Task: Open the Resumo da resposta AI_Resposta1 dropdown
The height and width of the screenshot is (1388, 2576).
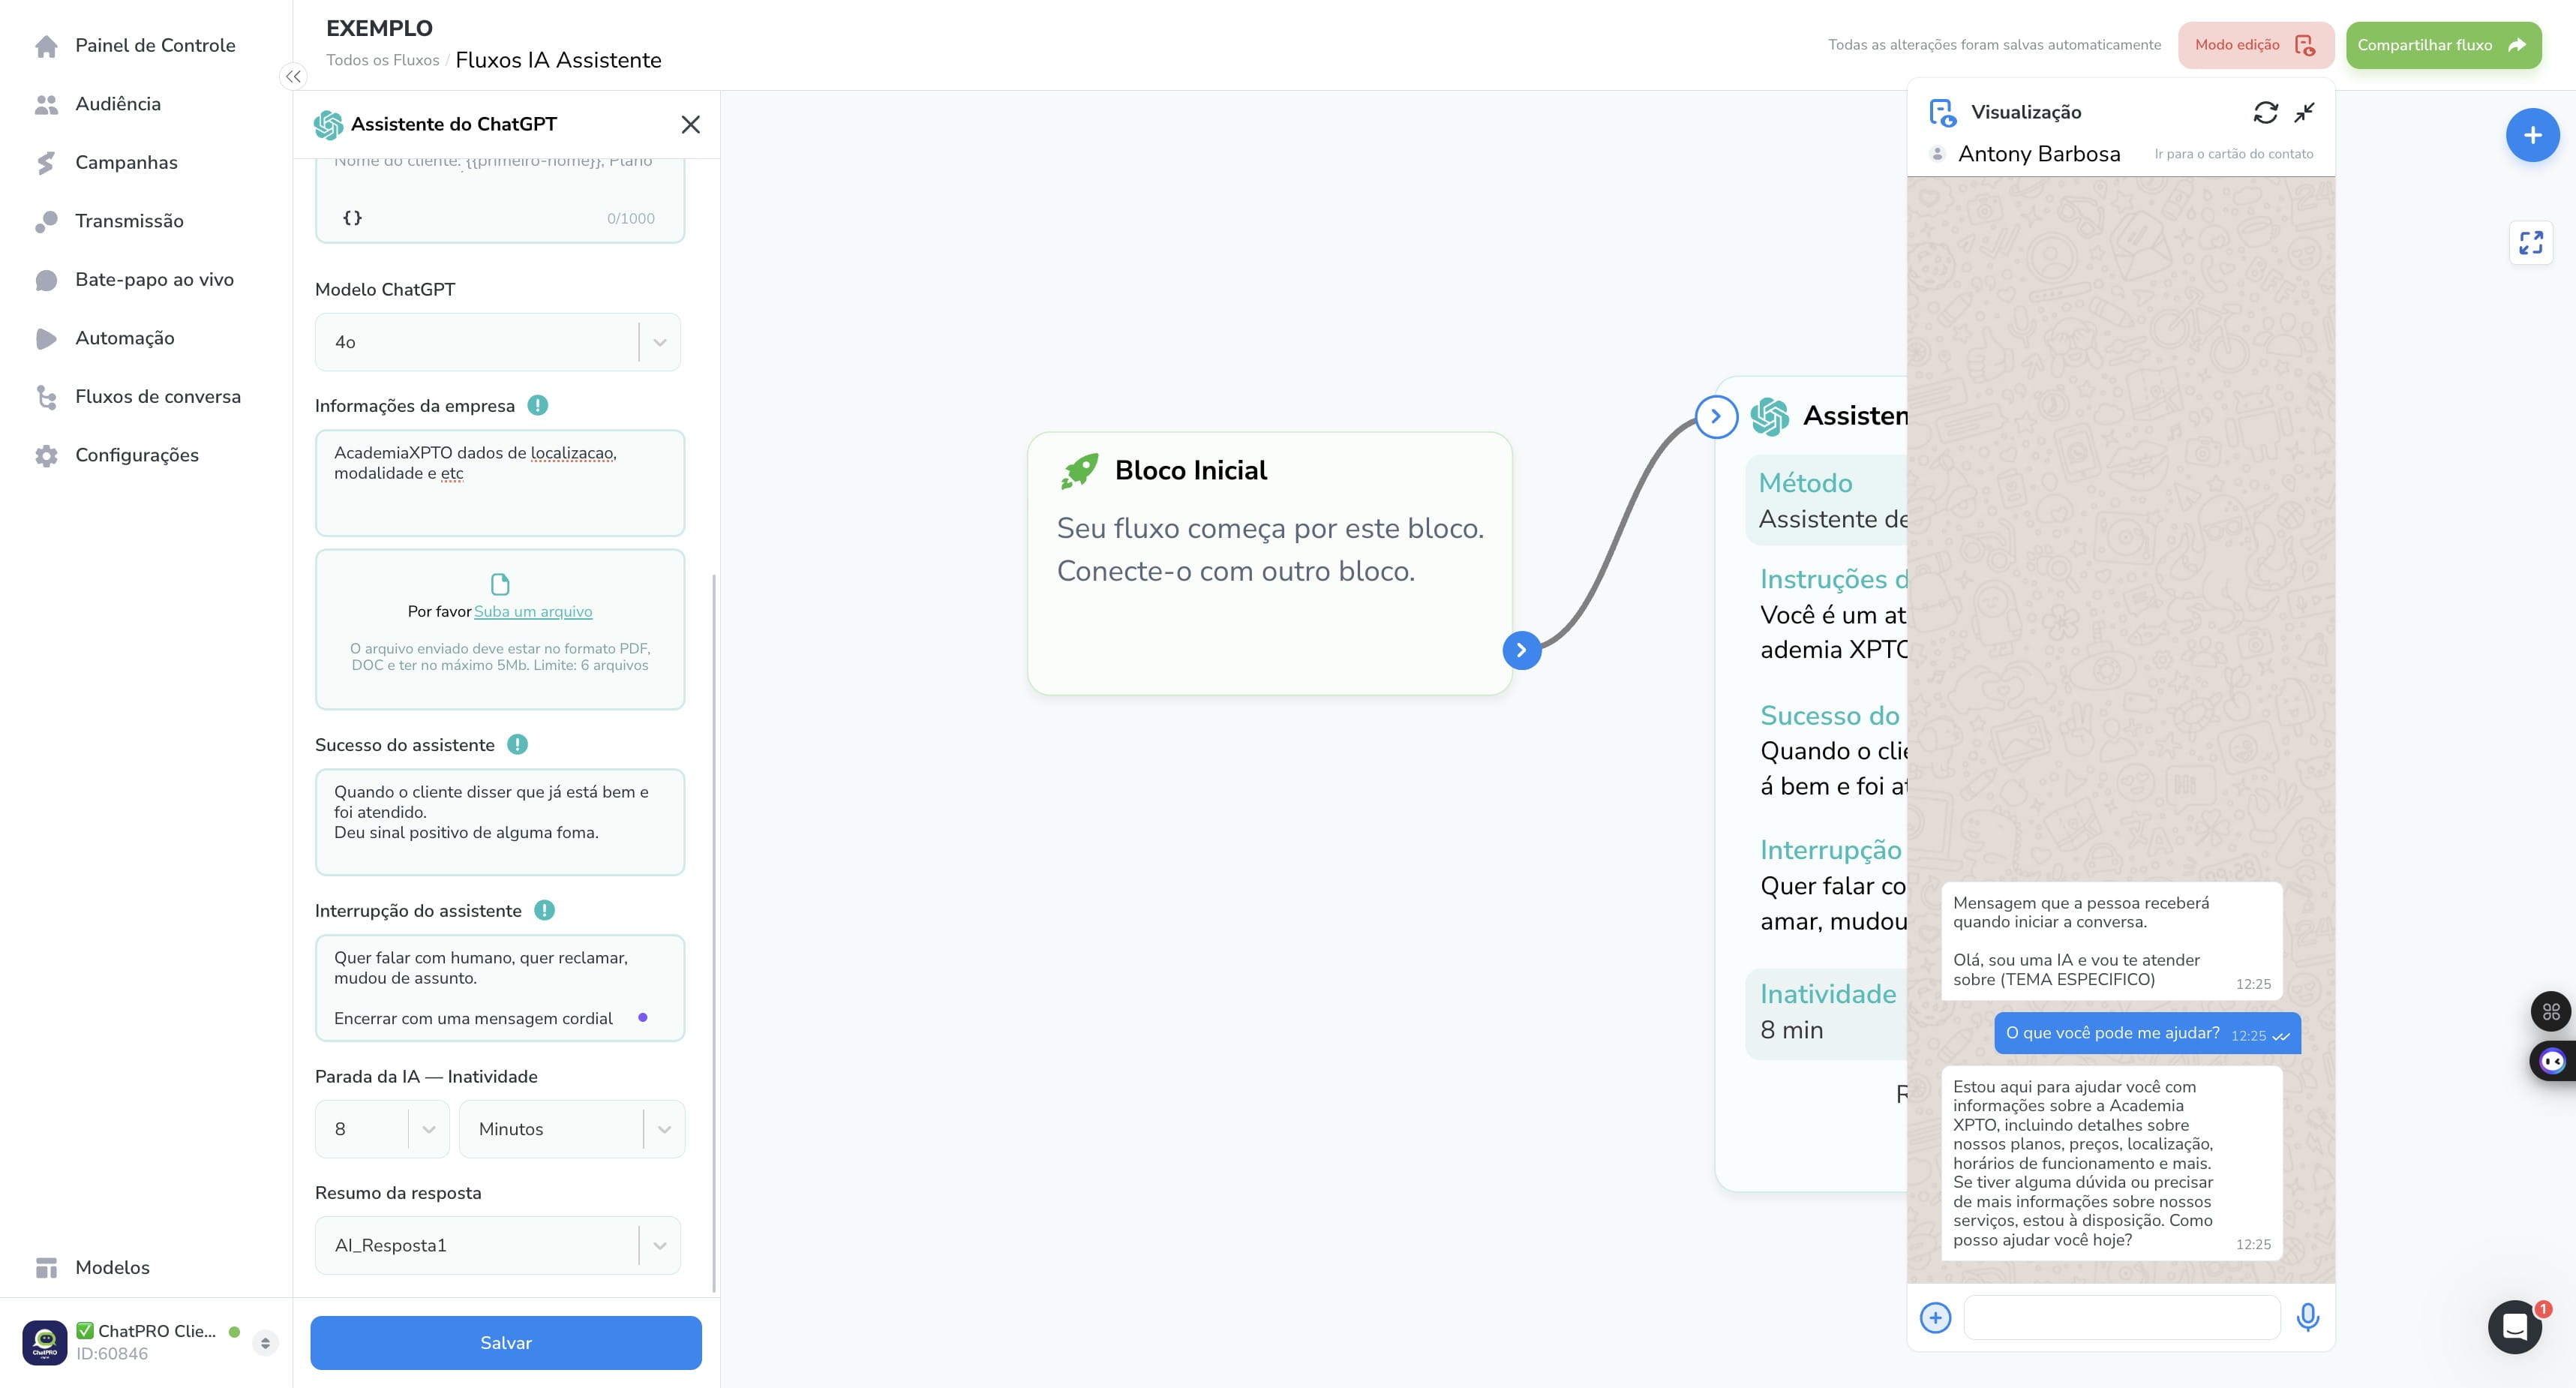Action: pyautogui.click(x=498, y=1245)
